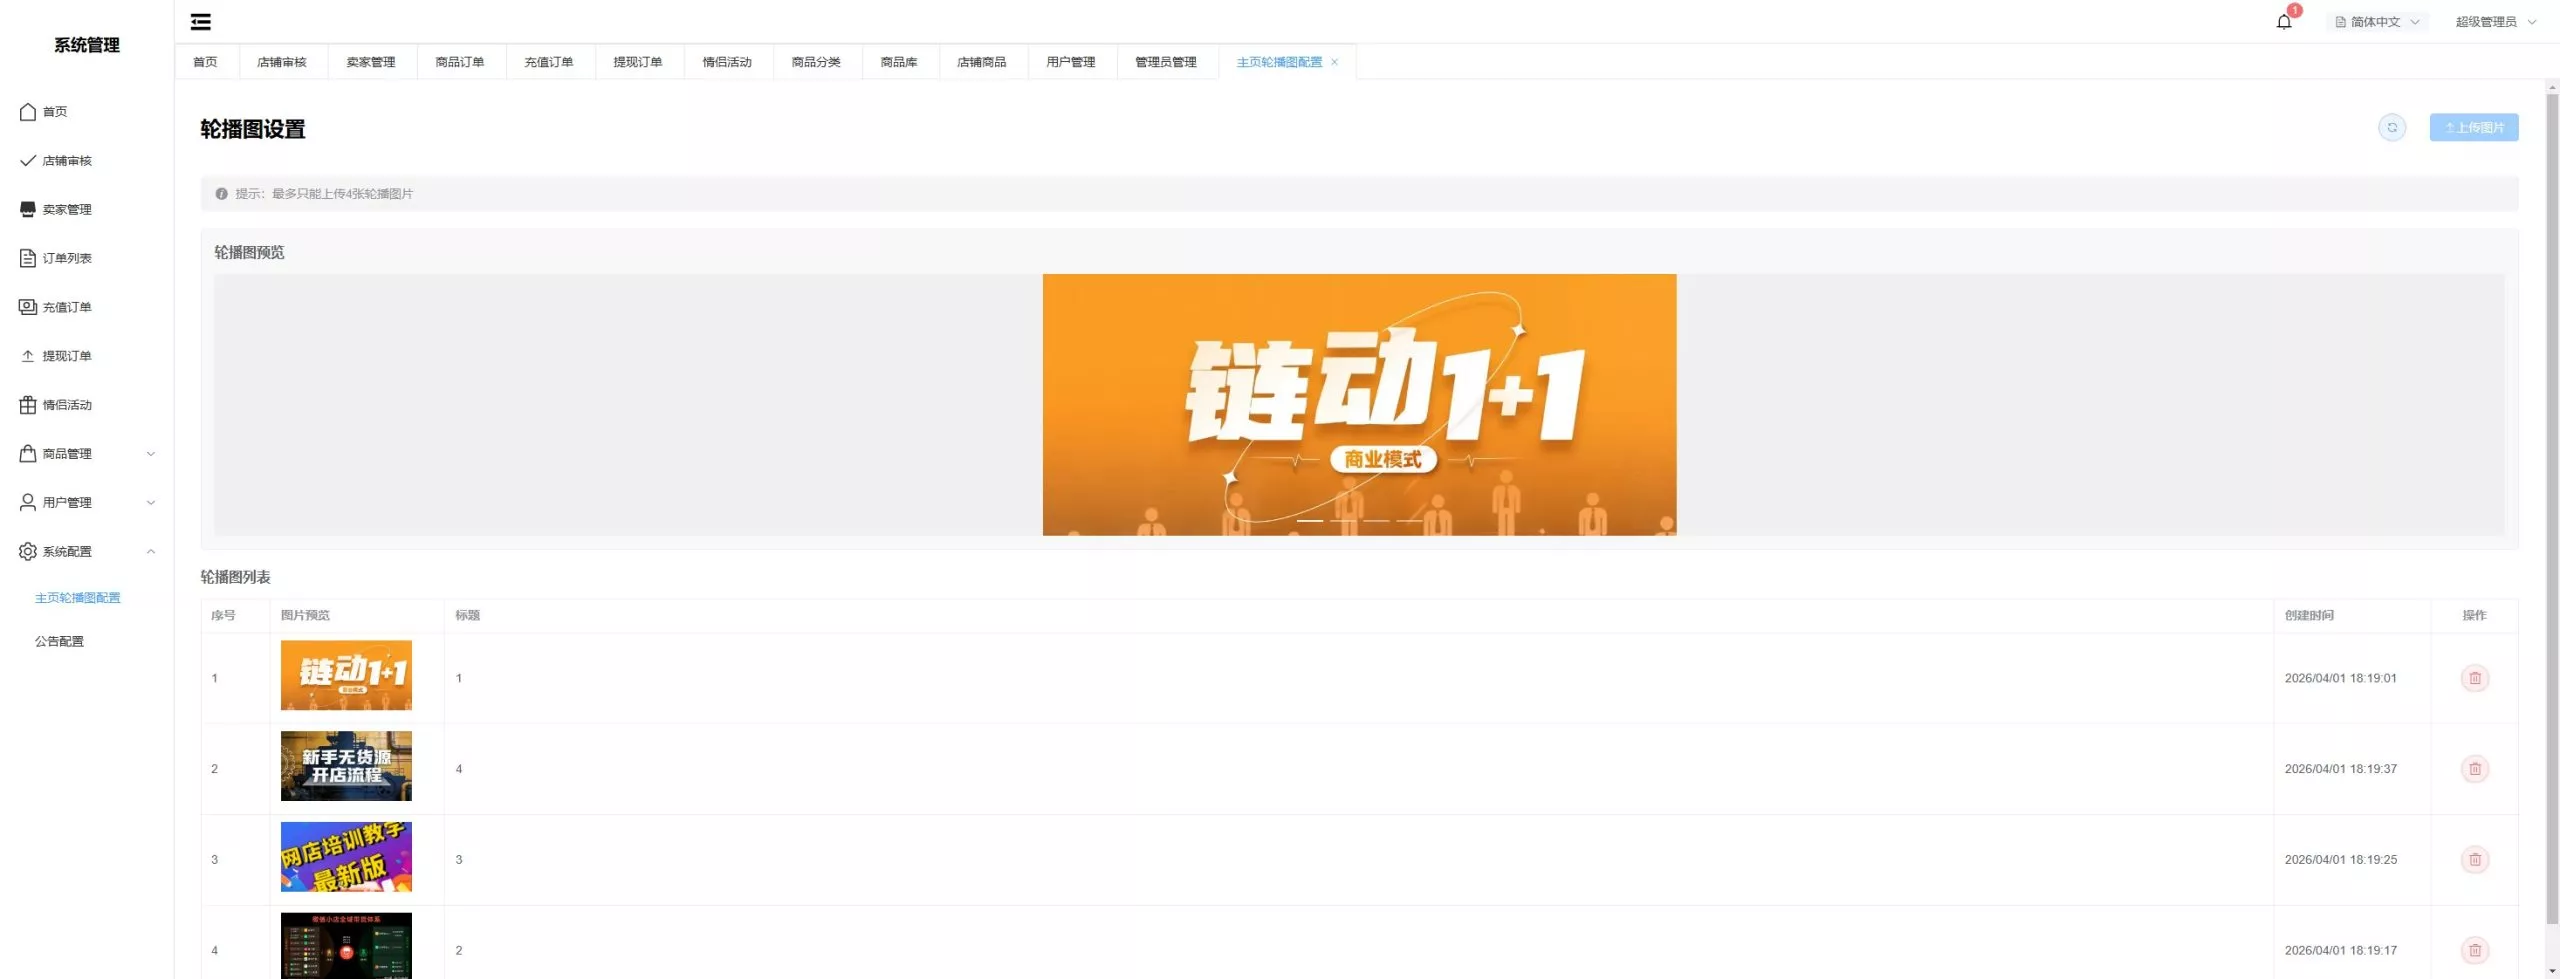Click the 链动1+1 thumbnail in the list
2560x979 pixels.
(x=346, y=676)
